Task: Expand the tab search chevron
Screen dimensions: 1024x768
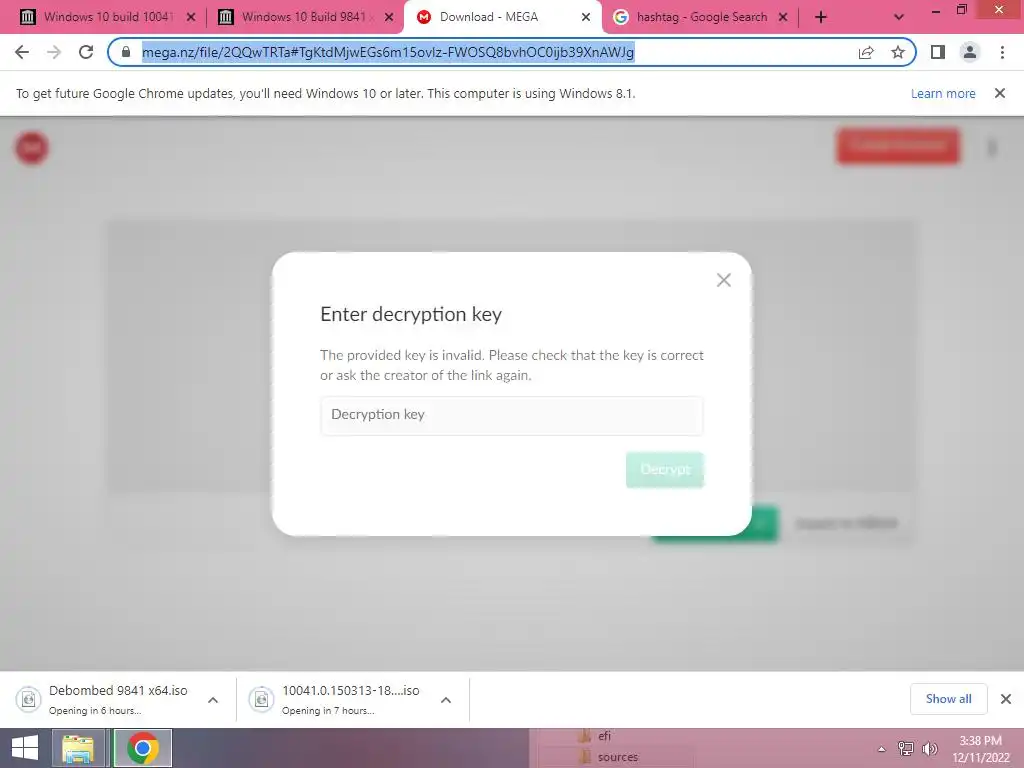Action: [899, 17]
